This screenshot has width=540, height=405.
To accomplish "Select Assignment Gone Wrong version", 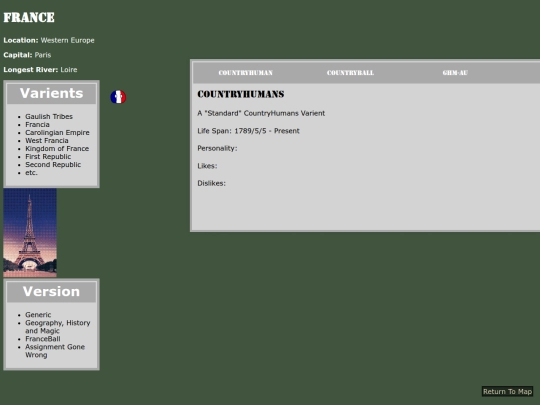I will point(55,351).
